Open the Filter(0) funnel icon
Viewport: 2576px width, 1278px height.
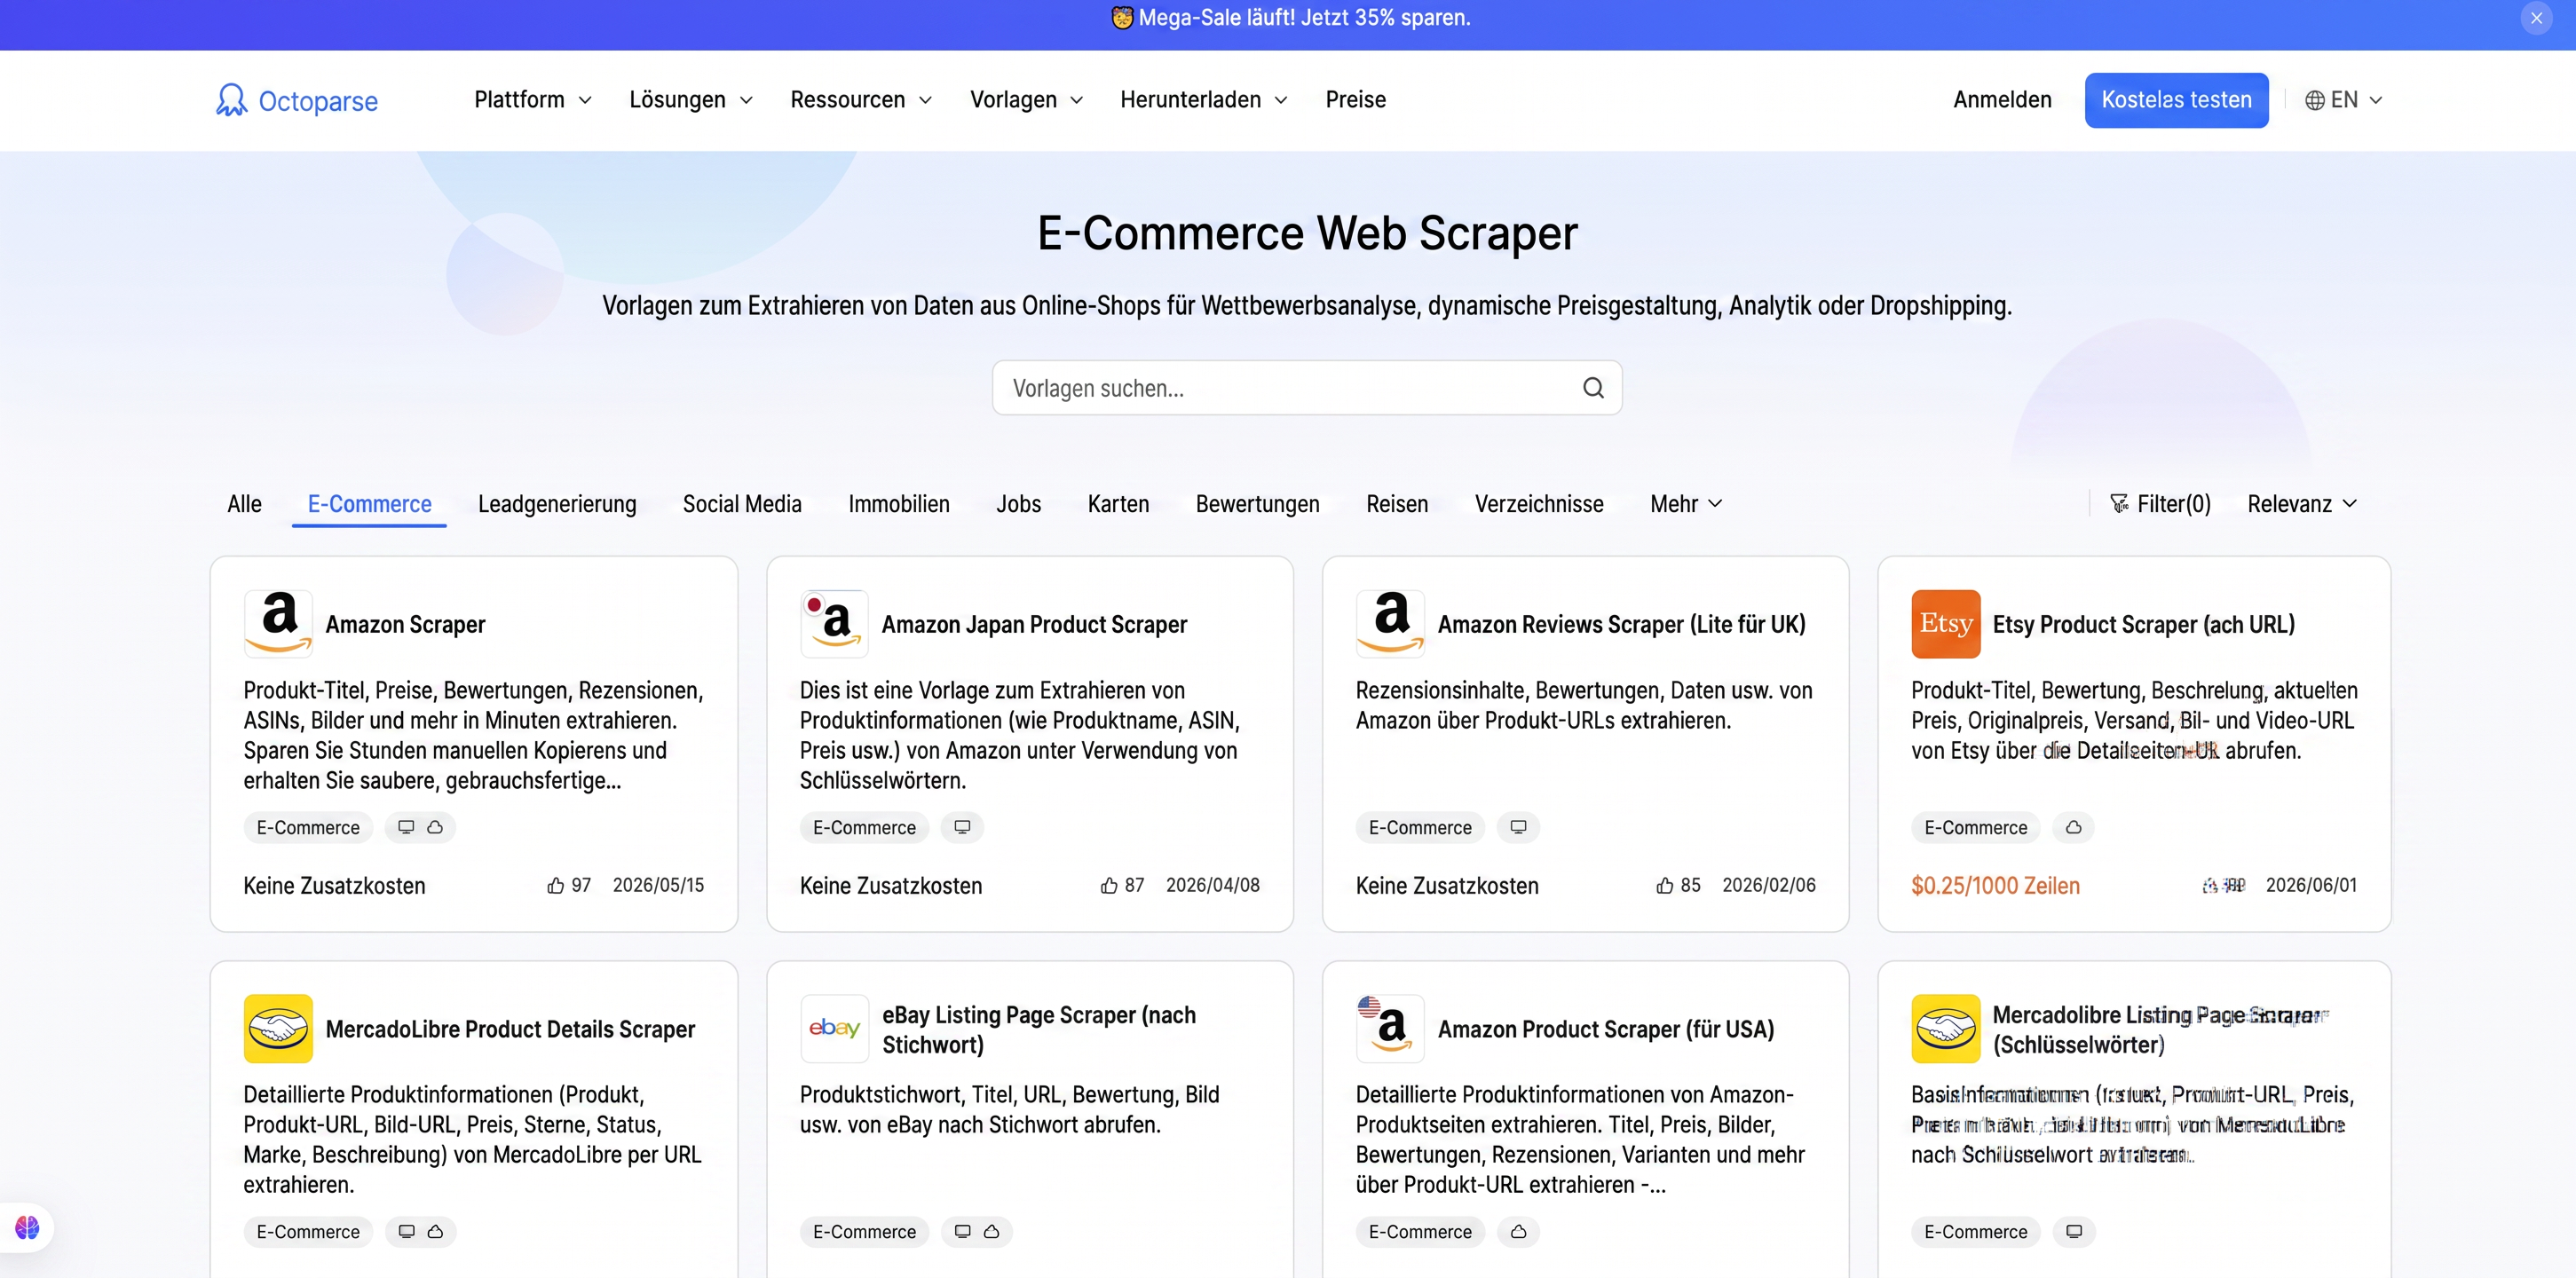click(x=2119, y=503)
